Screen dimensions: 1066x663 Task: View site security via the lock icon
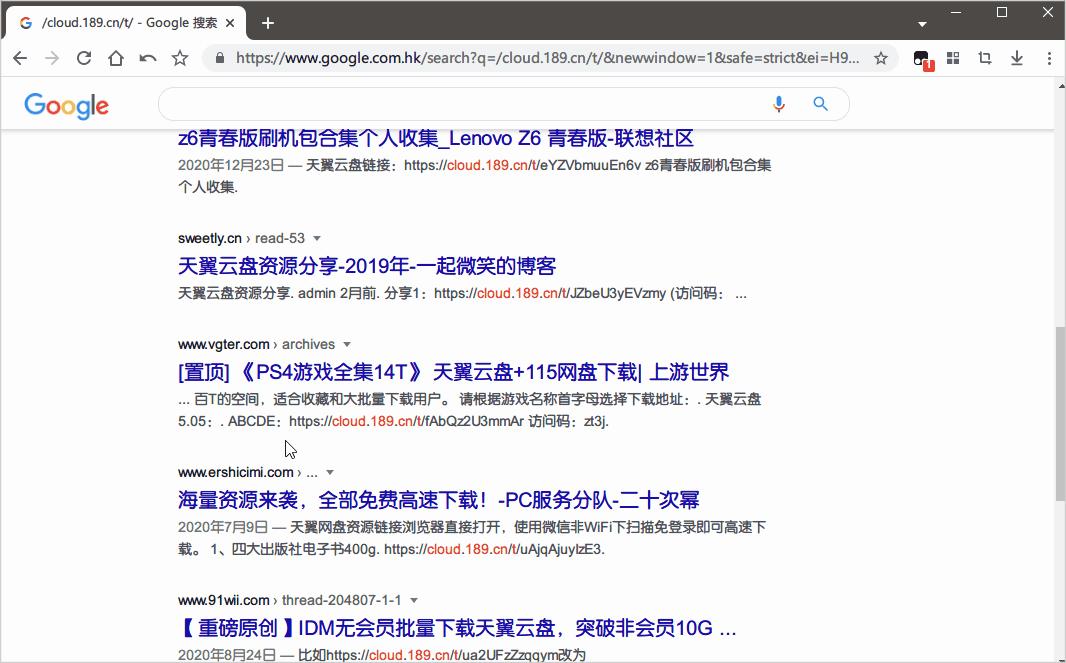[x=218, y=58]
